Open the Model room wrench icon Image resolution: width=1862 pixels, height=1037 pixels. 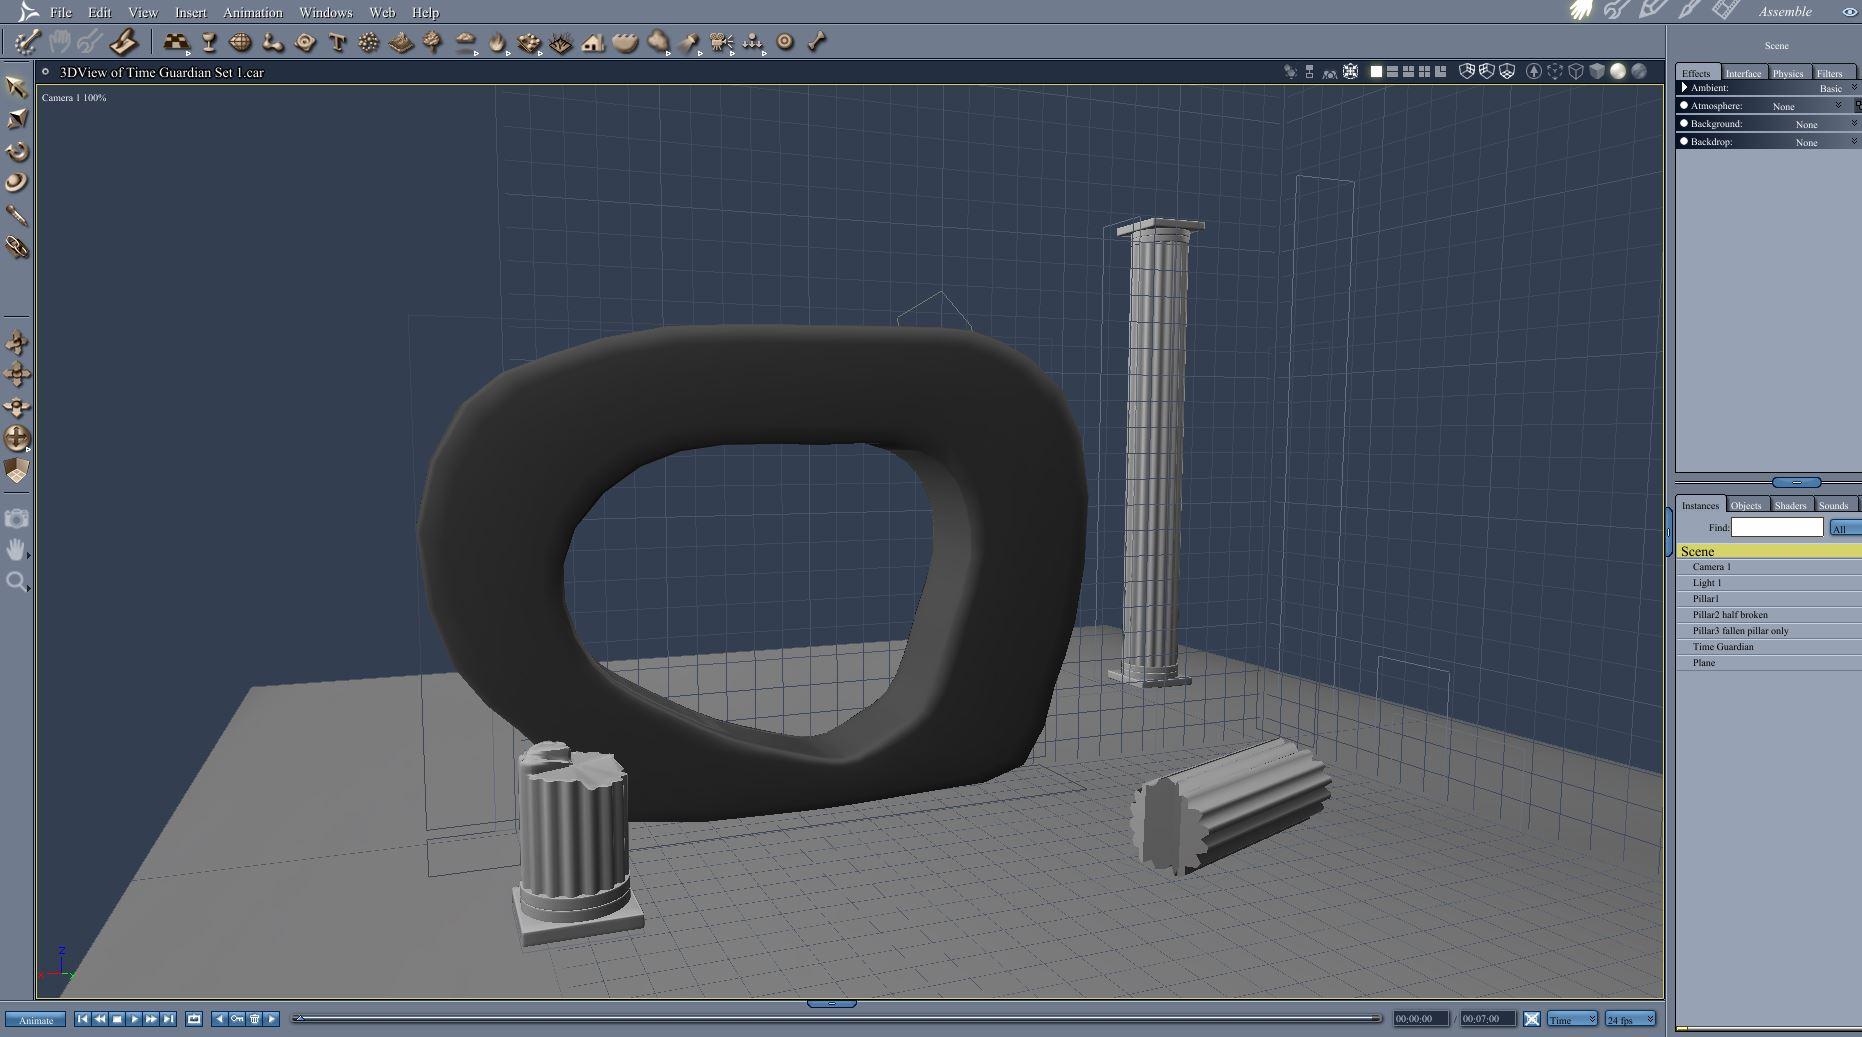click(1616, 11)
